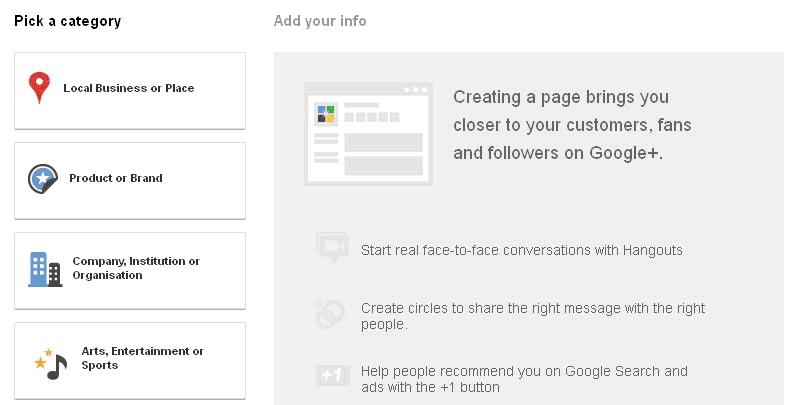The height and width of the screenshot is (405, 801).
Task: Click the Hangouts video chat icon
Action: [x=333, y=247]
